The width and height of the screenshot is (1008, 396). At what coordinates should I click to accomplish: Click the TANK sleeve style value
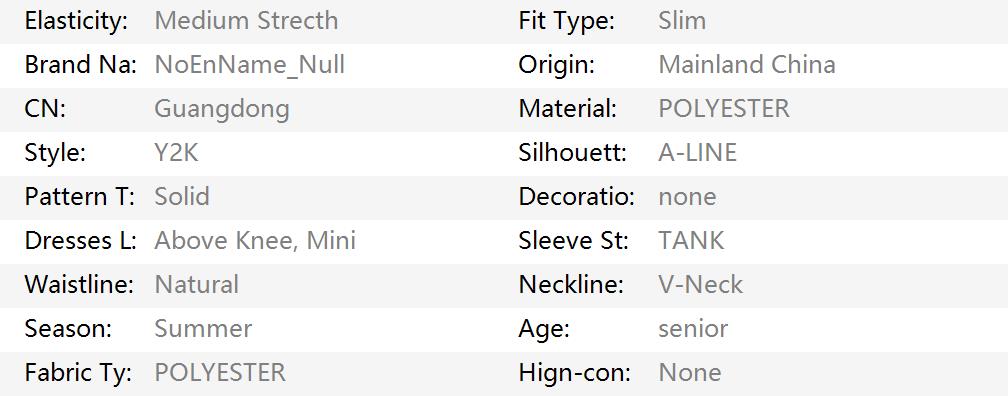(x=691, y=240)
